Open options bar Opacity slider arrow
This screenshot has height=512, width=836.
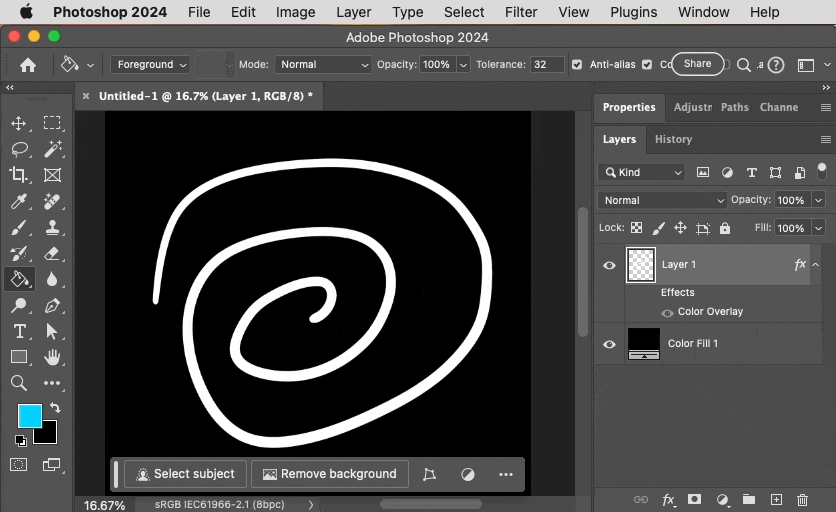(463, 65)
